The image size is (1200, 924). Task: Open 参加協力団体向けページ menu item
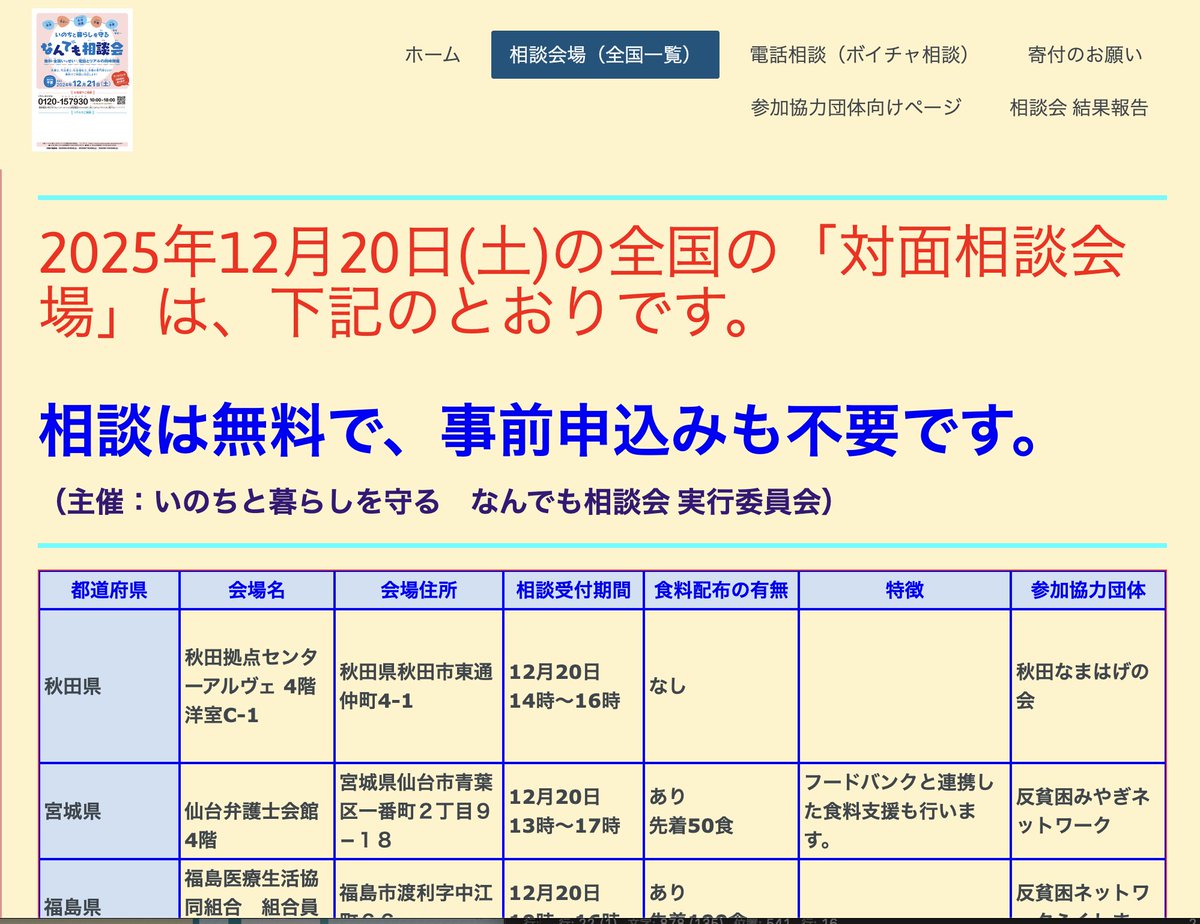tap(856, 107)
